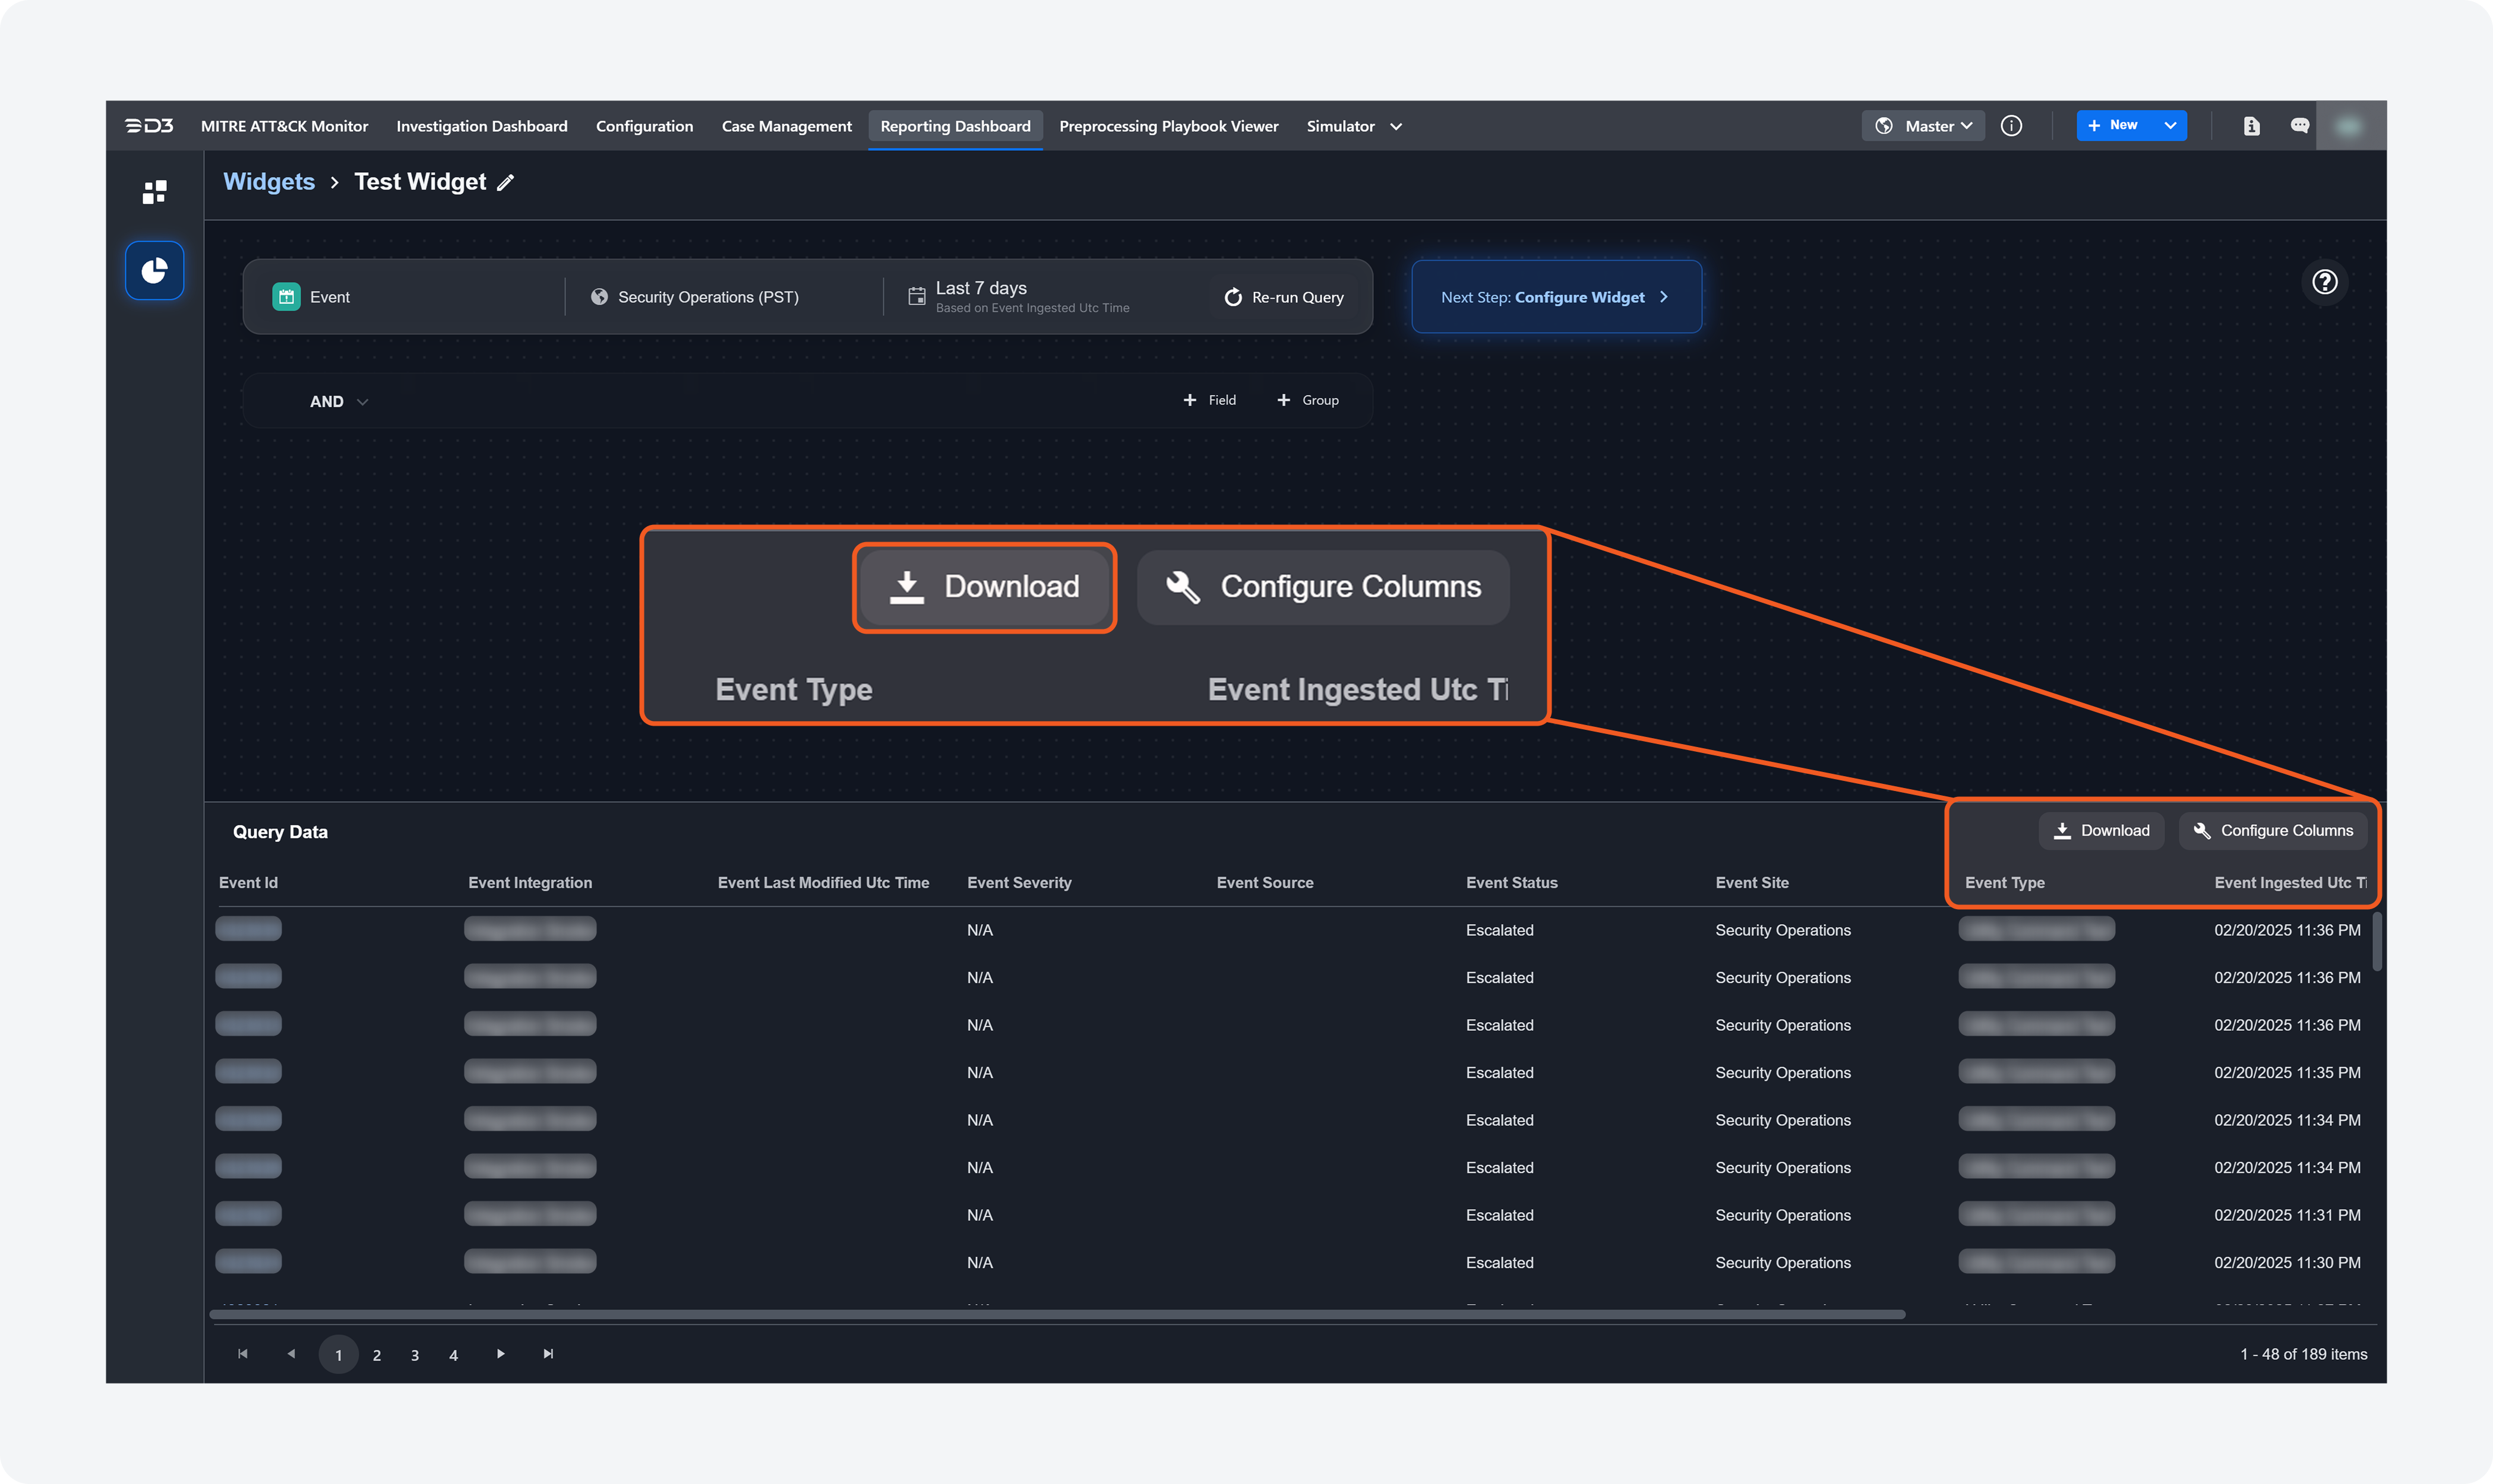Screen dimensions: 2493x1484
Task: Click the help question mark icon
Action: (x=2324, y=282)
